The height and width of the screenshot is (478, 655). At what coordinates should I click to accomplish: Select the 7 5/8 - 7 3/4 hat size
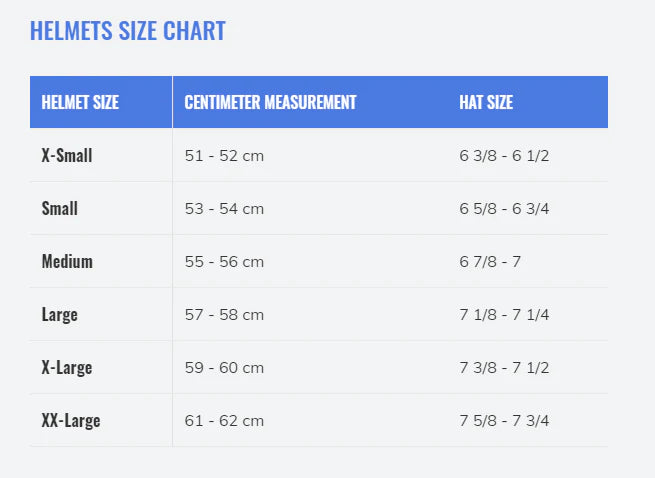pos(504,421)
